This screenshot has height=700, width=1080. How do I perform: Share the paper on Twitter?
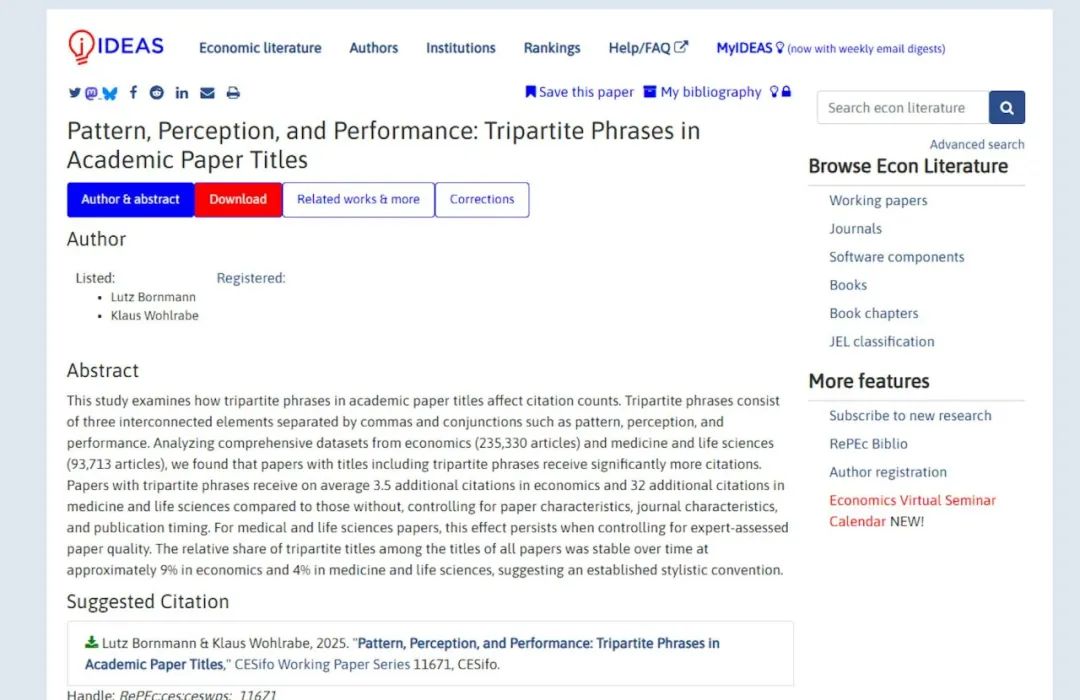[x=74, y=93]
